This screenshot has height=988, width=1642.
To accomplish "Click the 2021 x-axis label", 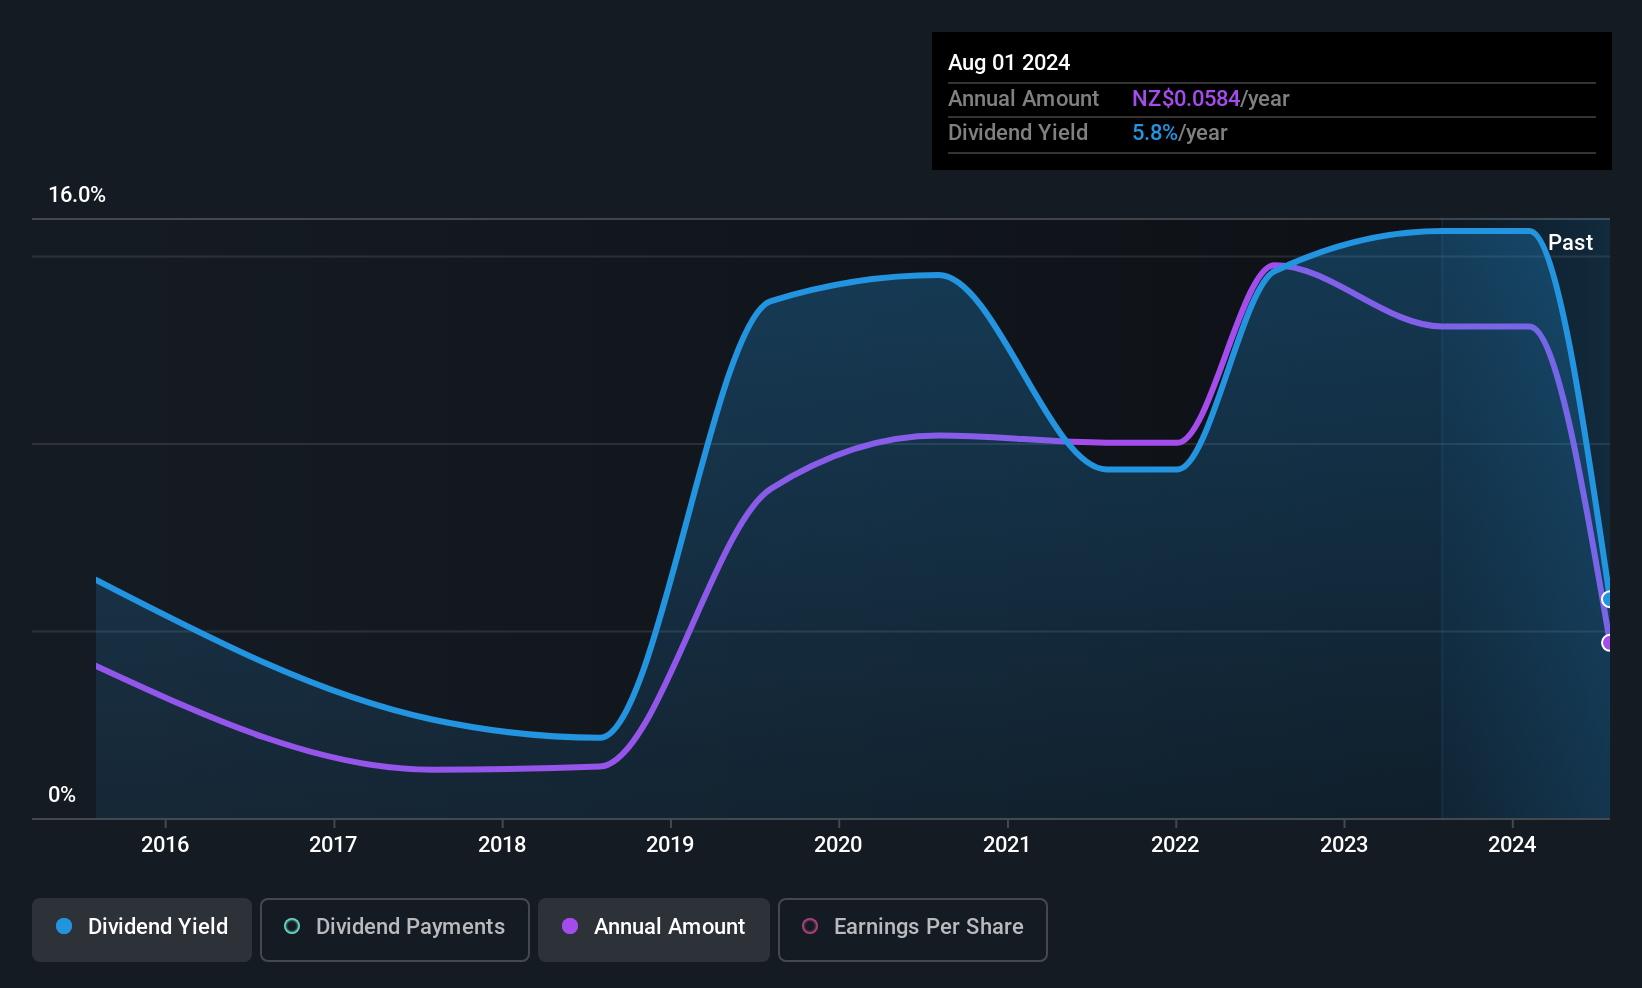I will pos(1007,845).
